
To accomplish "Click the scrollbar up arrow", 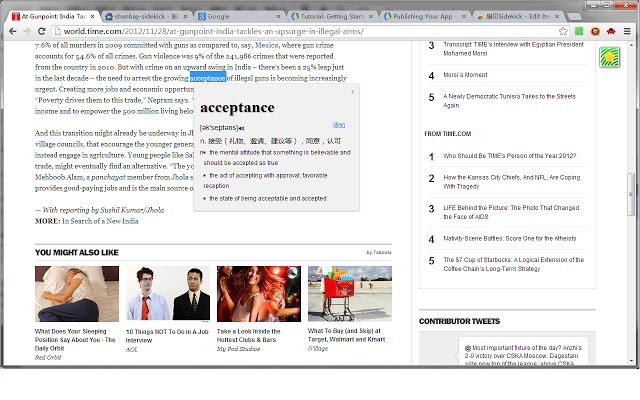I will click(x=631, y=44).
